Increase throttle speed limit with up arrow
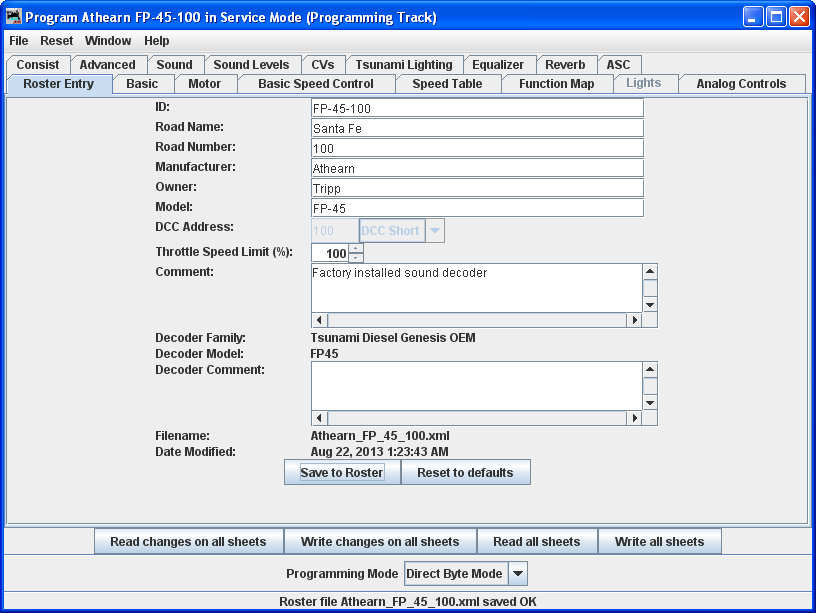The height and width of the screenshot is (613, 816). point(356,248)
